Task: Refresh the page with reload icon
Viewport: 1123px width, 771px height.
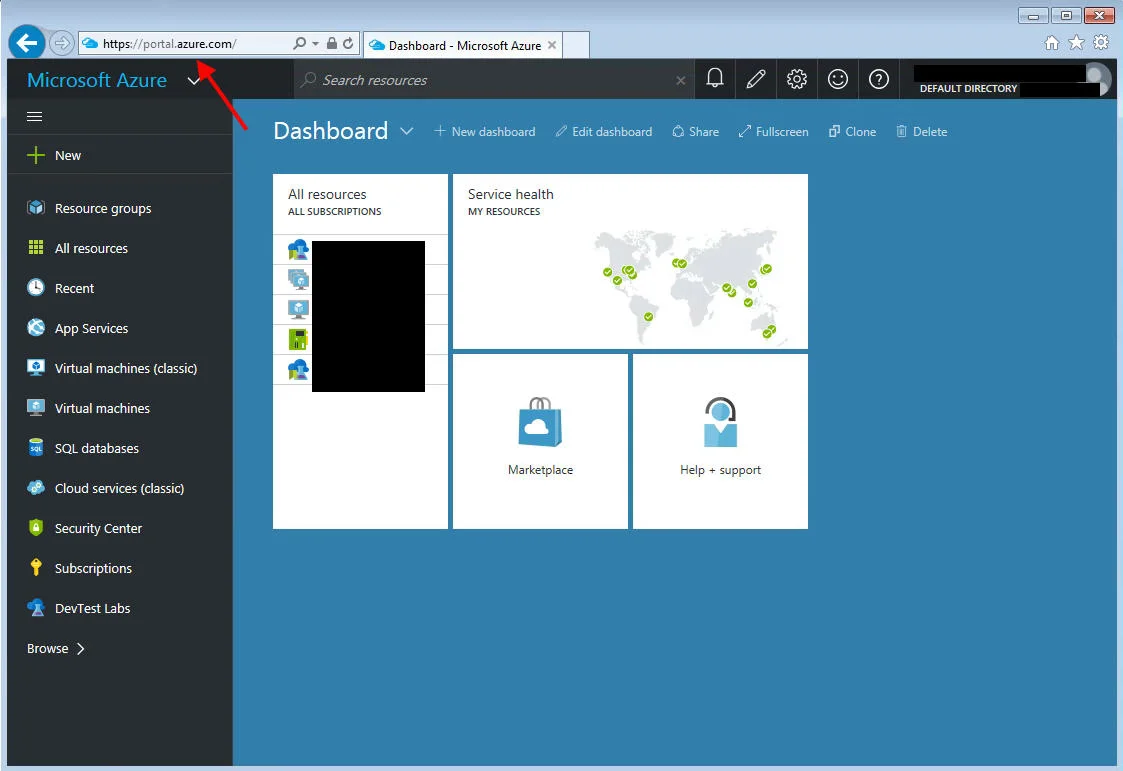Action: coord(348,44)
